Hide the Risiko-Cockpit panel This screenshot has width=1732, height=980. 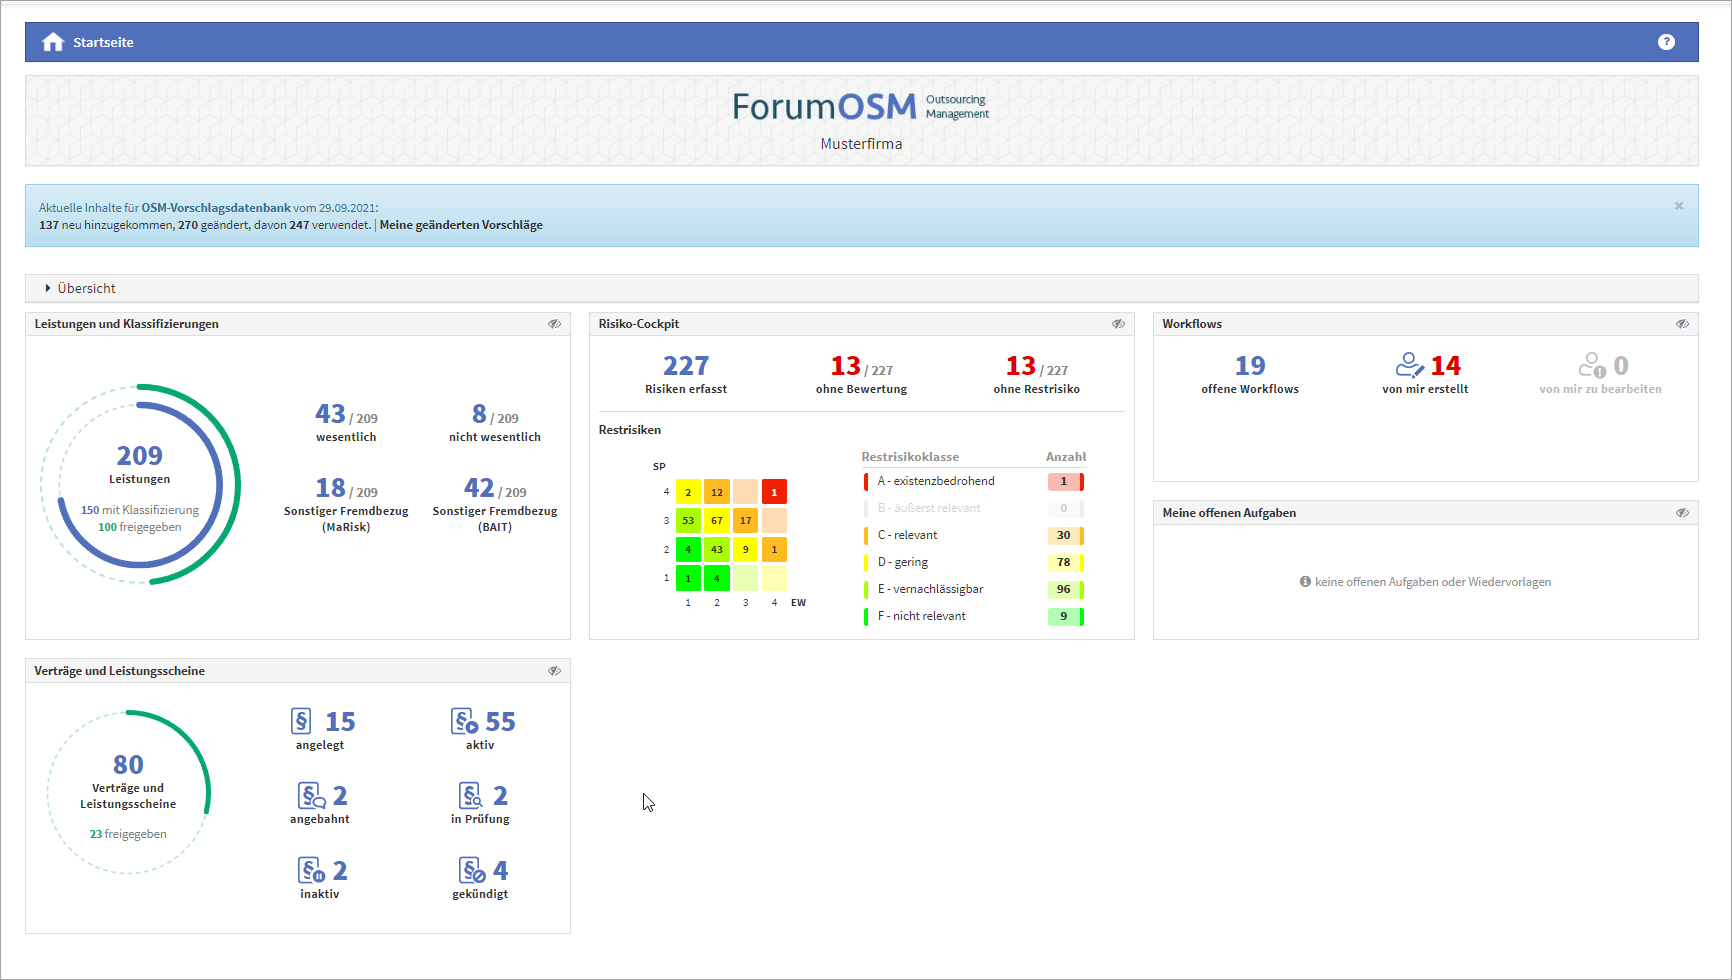pyautogui.click(x=1118, y=324)
